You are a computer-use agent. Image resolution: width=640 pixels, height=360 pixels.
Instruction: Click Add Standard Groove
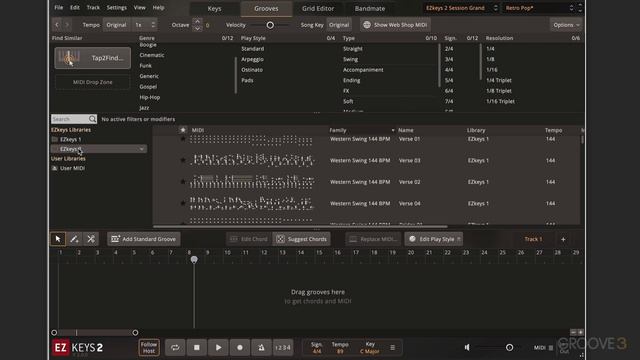[x=144, y=239]
